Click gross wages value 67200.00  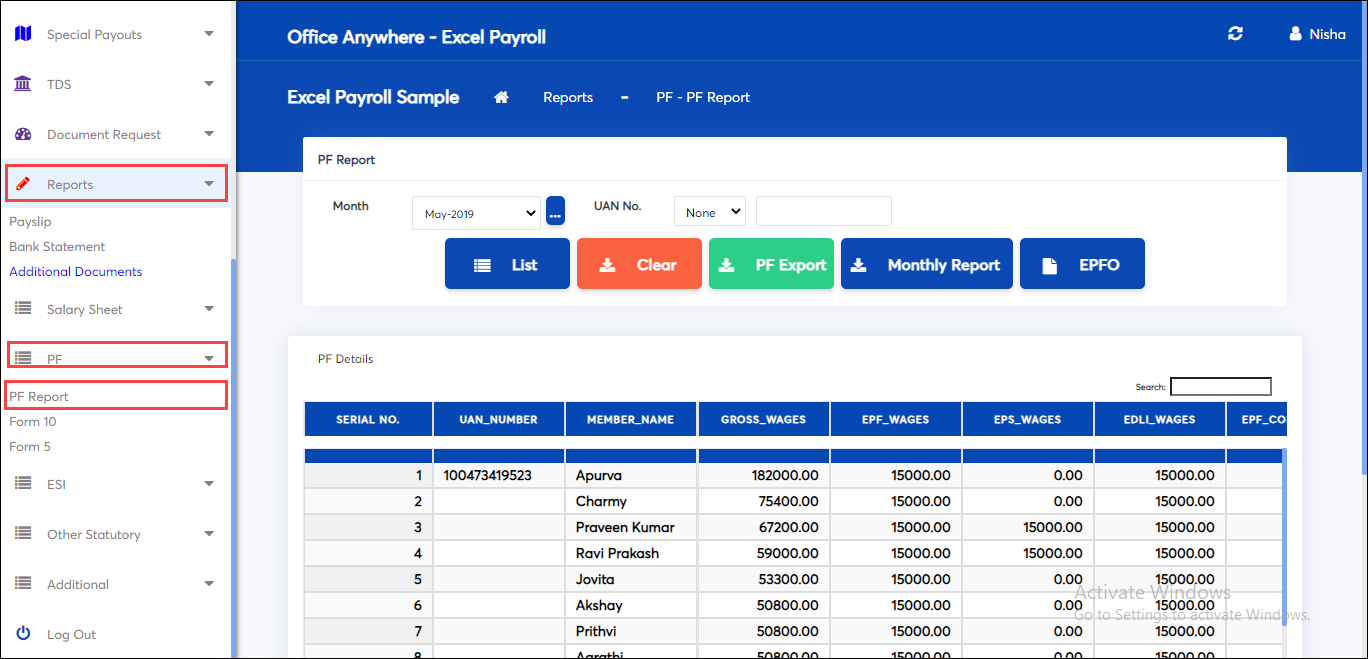click(788, 527)
